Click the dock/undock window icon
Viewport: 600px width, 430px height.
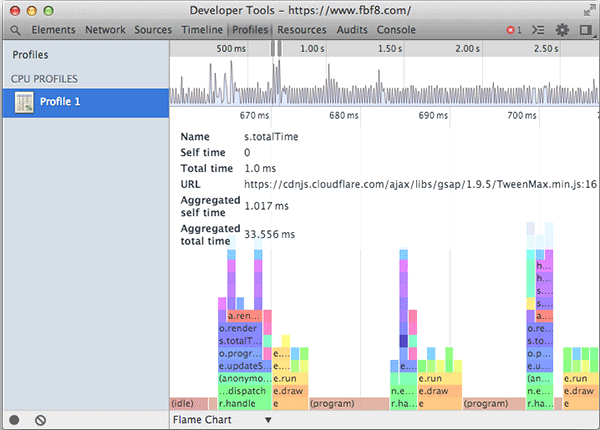pos(585,30)
